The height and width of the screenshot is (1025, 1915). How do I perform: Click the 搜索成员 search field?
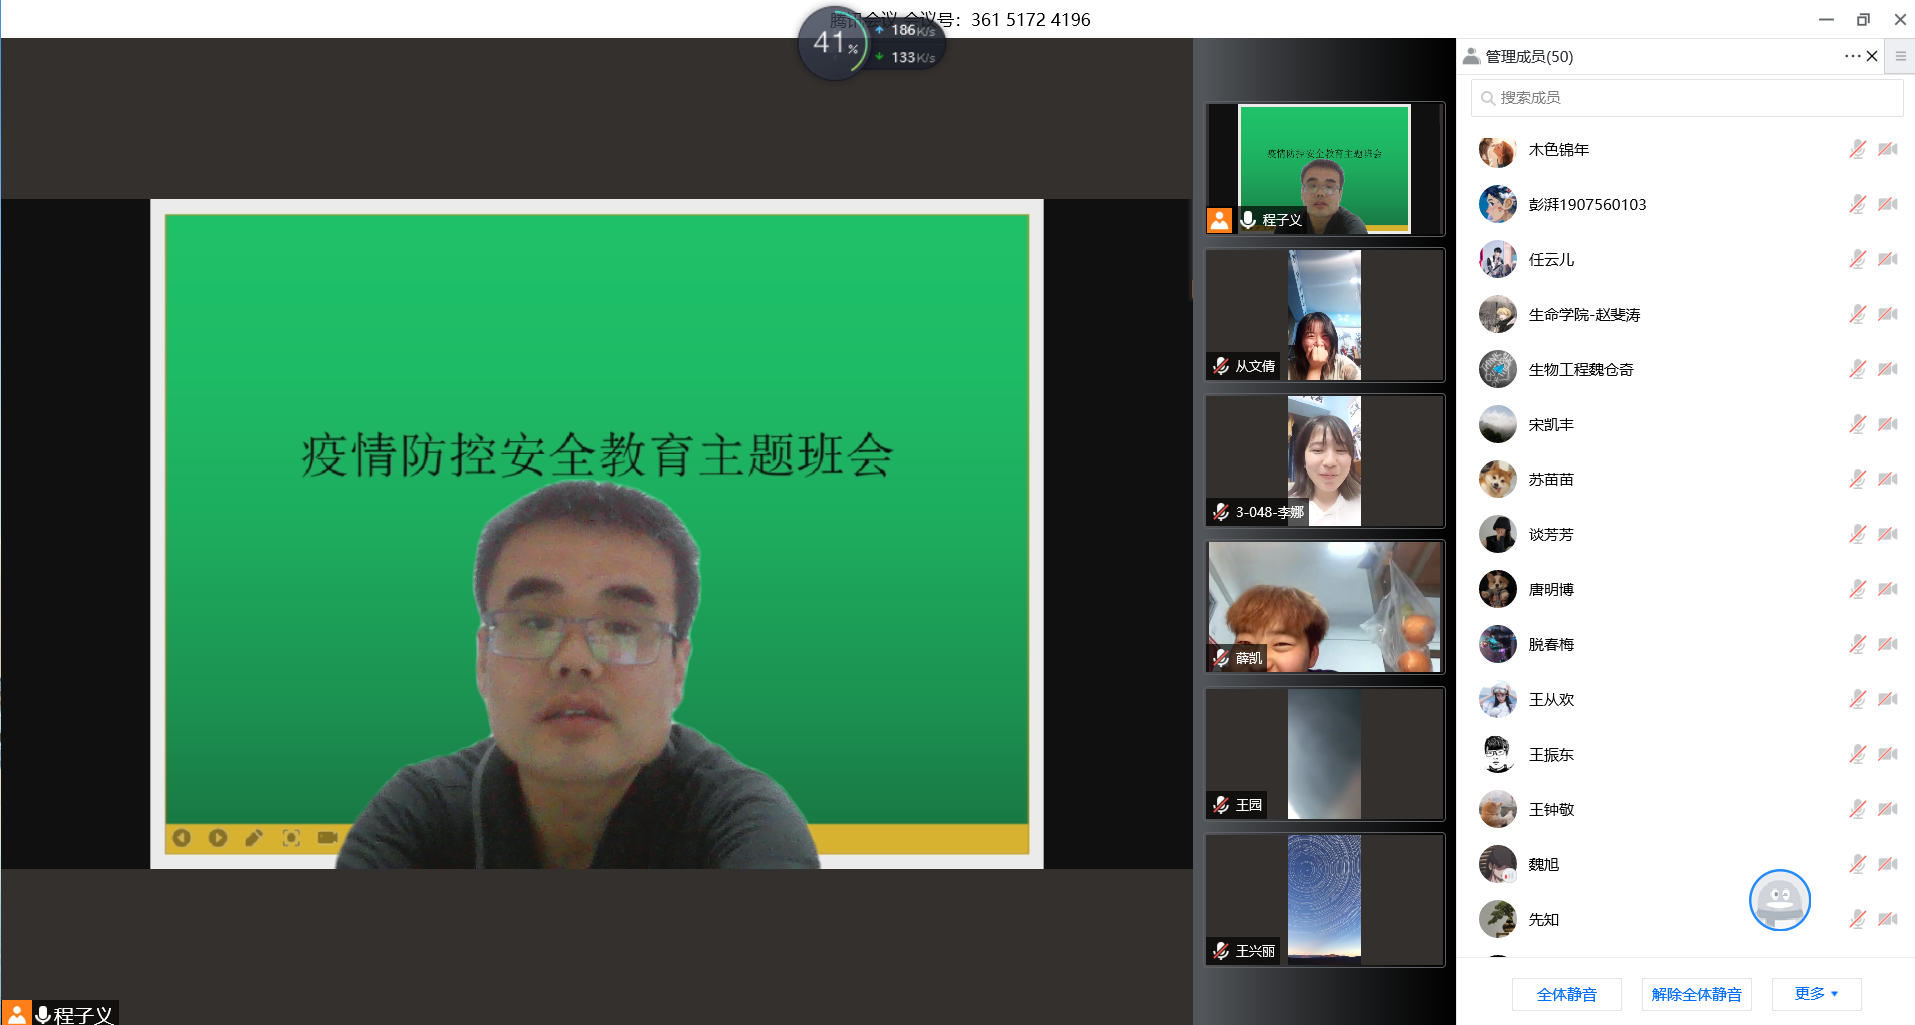[1686, 98]
